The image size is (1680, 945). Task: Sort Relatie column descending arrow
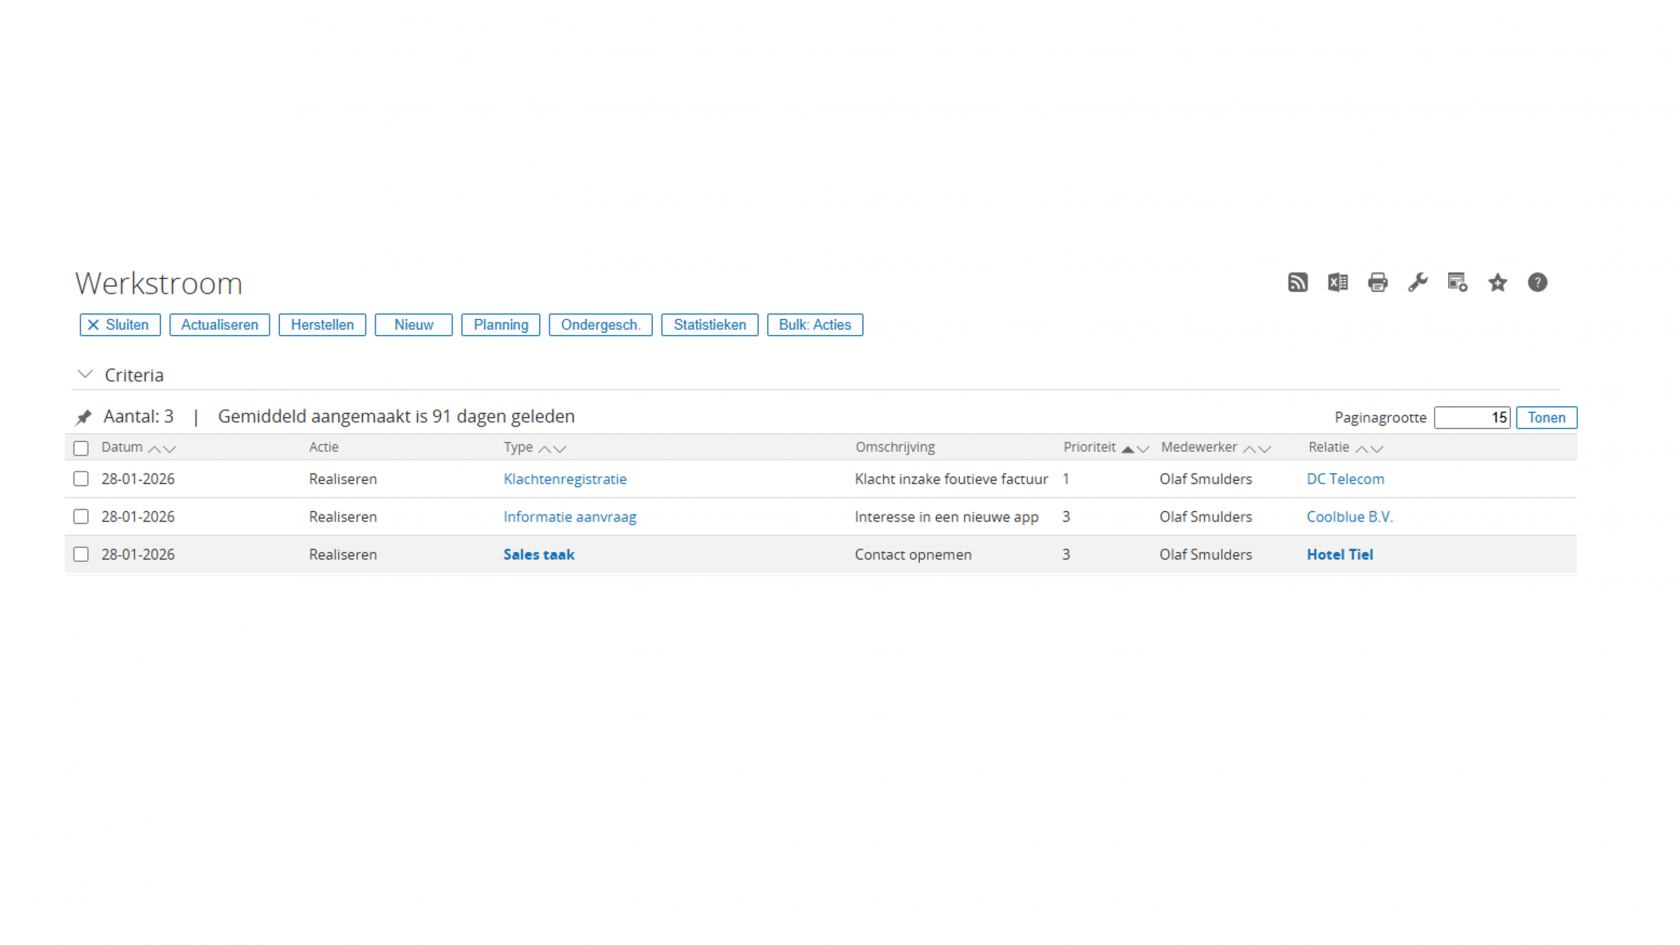click(x=1376, y=449)
